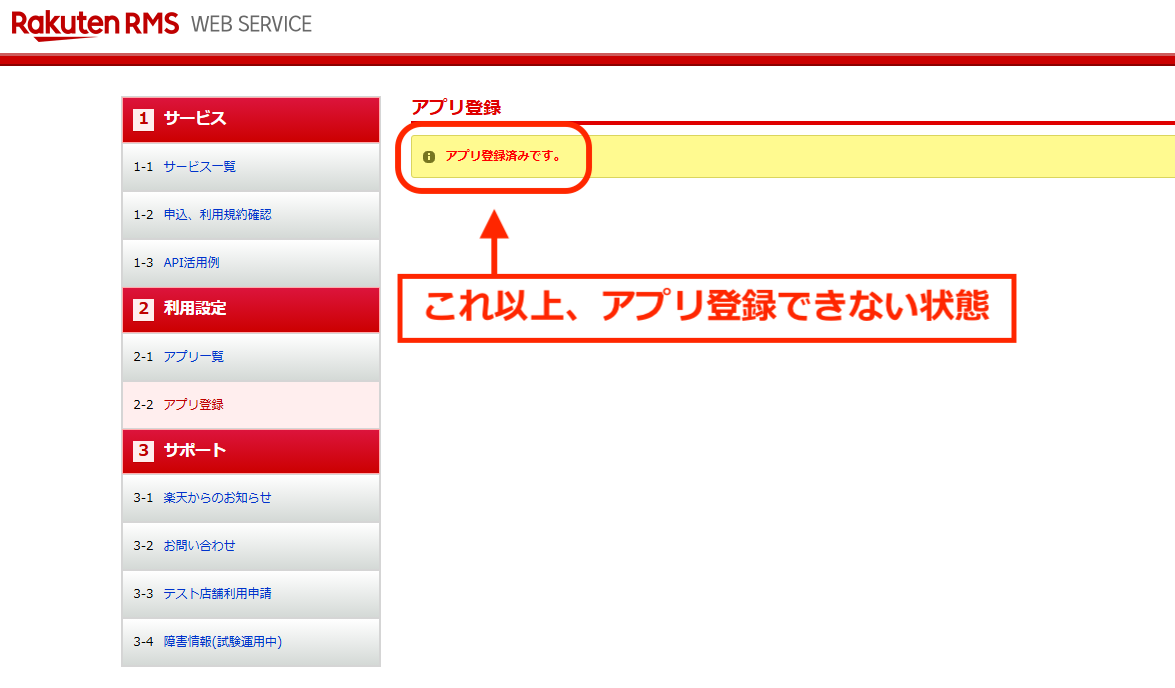Go to the お問い合わせ page

point(199,546)
